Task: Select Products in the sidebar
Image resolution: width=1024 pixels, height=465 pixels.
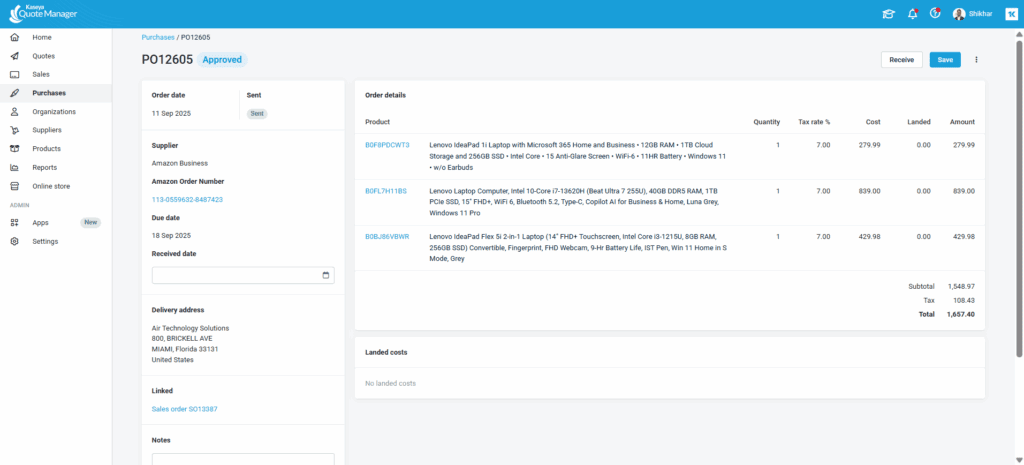Action: 46,149
